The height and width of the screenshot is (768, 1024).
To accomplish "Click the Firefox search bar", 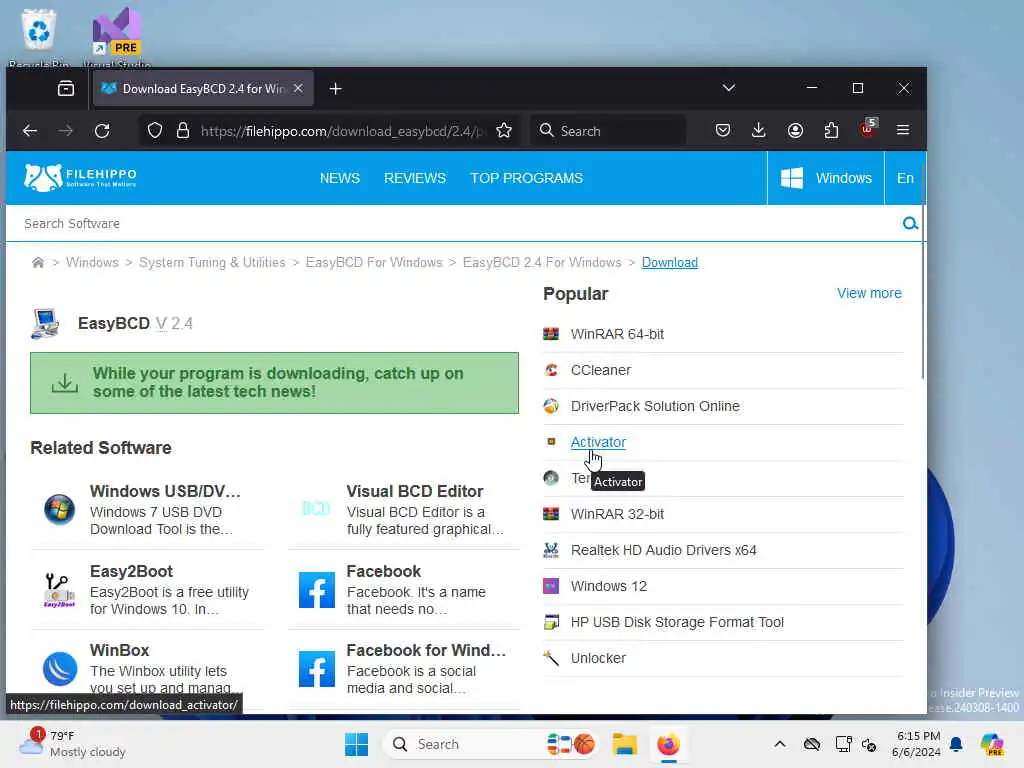I will pyautogui.click(x=607, y=131).
